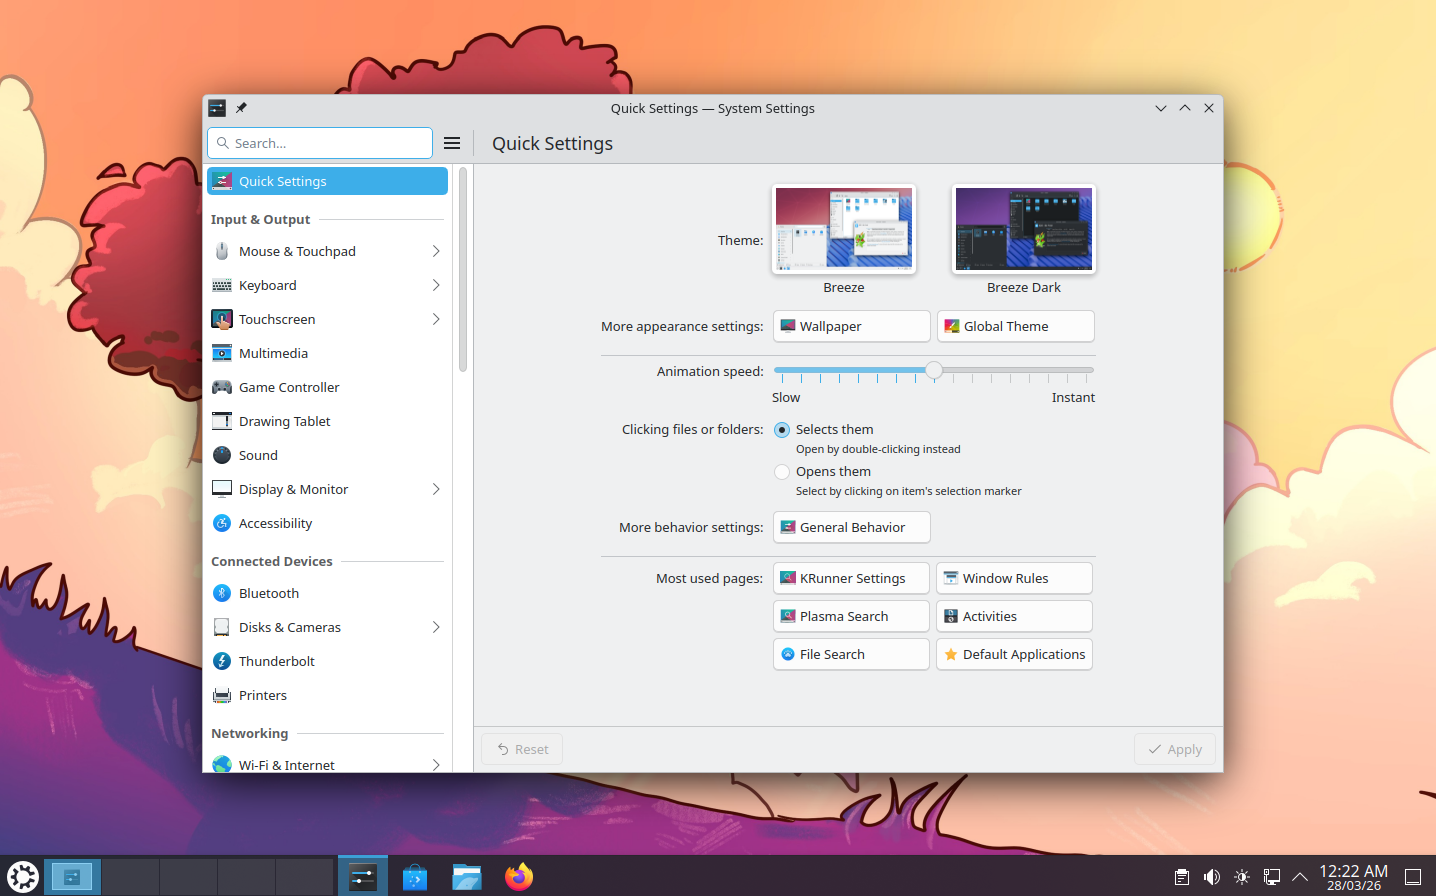Click the pin icon in title bar
Image resolution: width=1436 pixels, height=896 pixels.
click(x=241, y=108)
